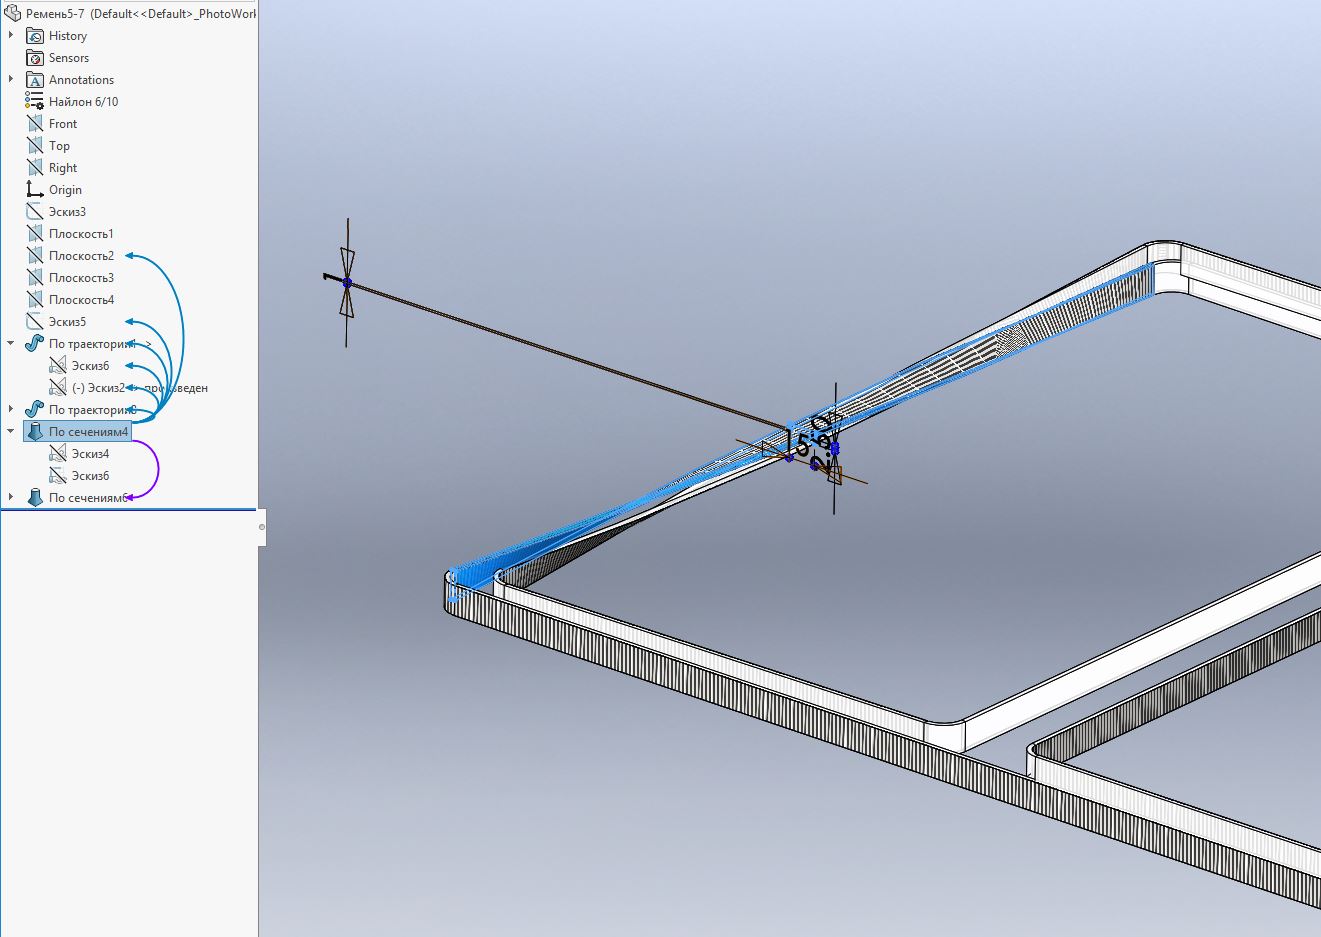Viewport: 1321px width, 937px height.
Task: Click the sketch icon of Эскиз4
Action: tap(58, 454)
